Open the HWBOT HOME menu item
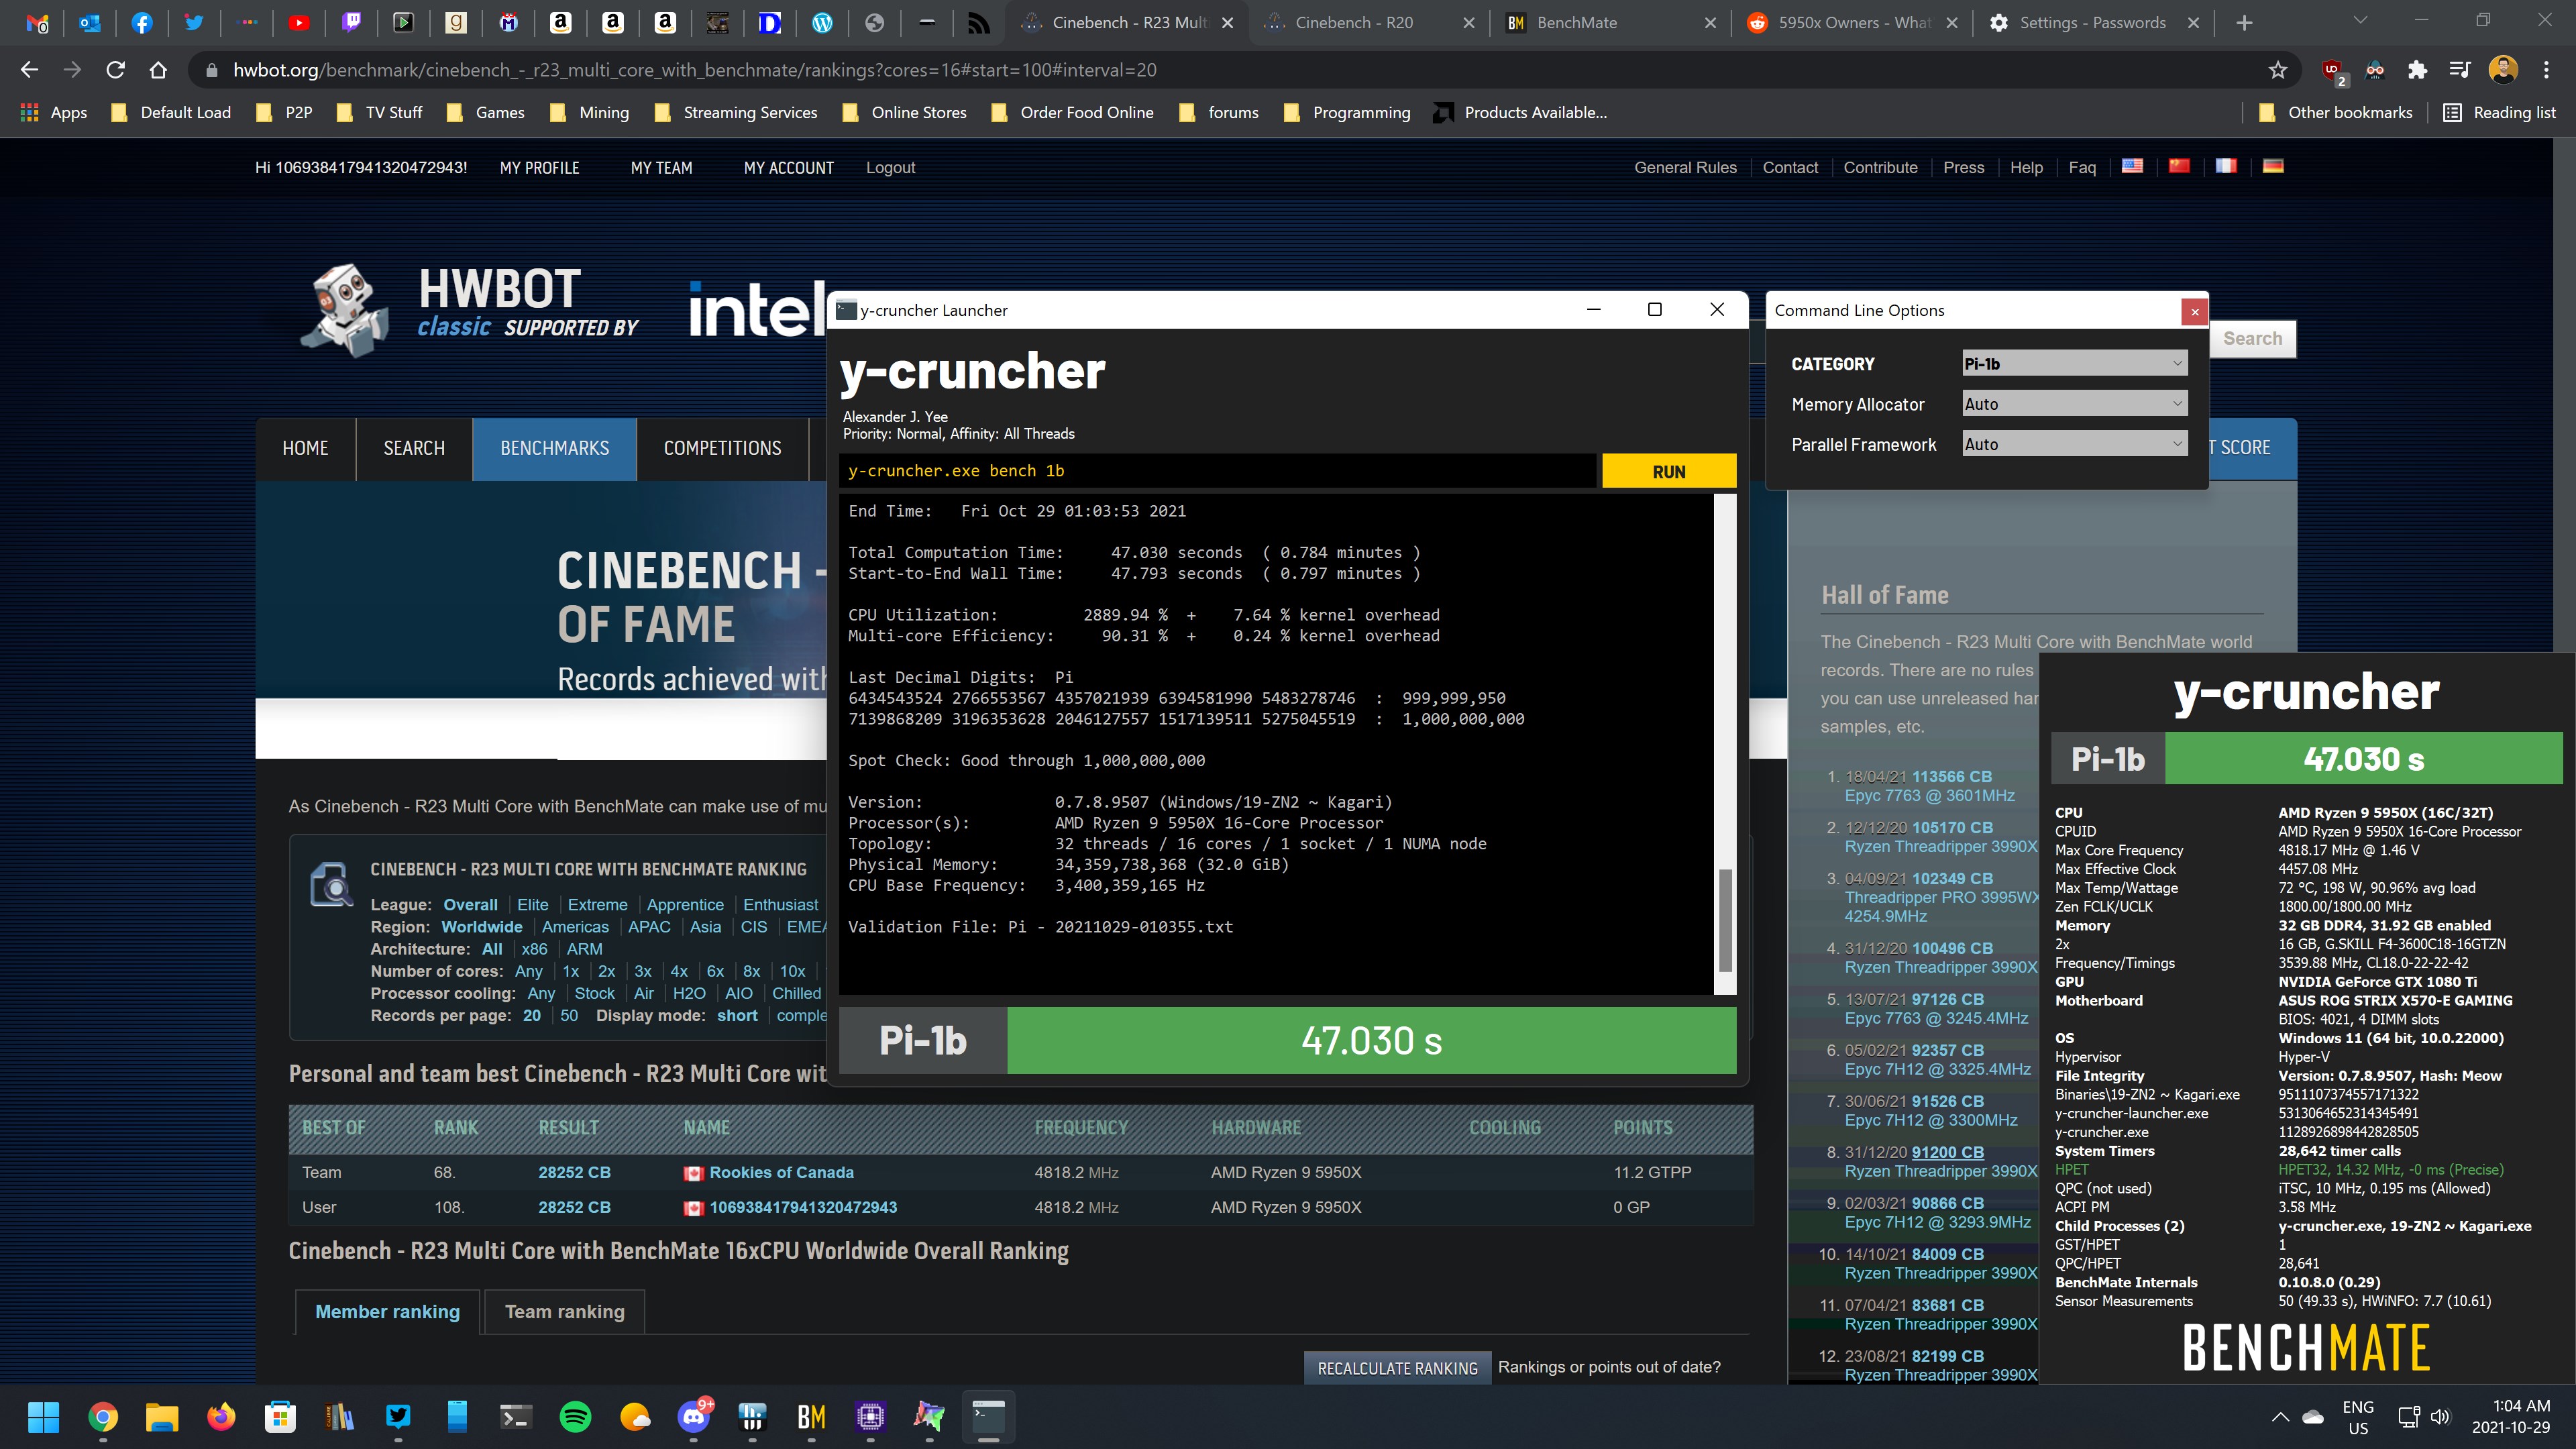Image resolution: width=2576 pixels, height=1449 pixels. 305,448
